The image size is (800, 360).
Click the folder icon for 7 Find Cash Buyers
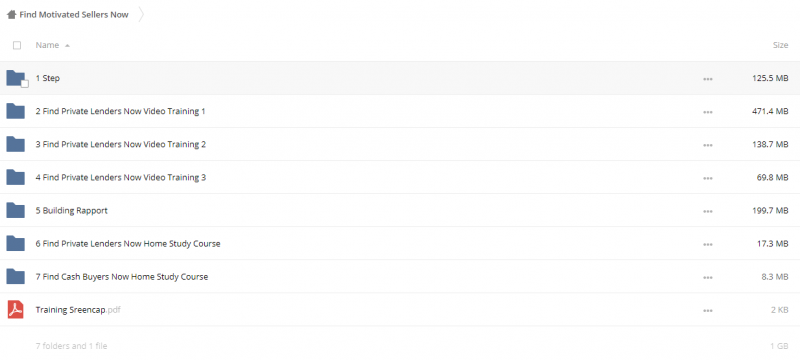coord(15,276)
